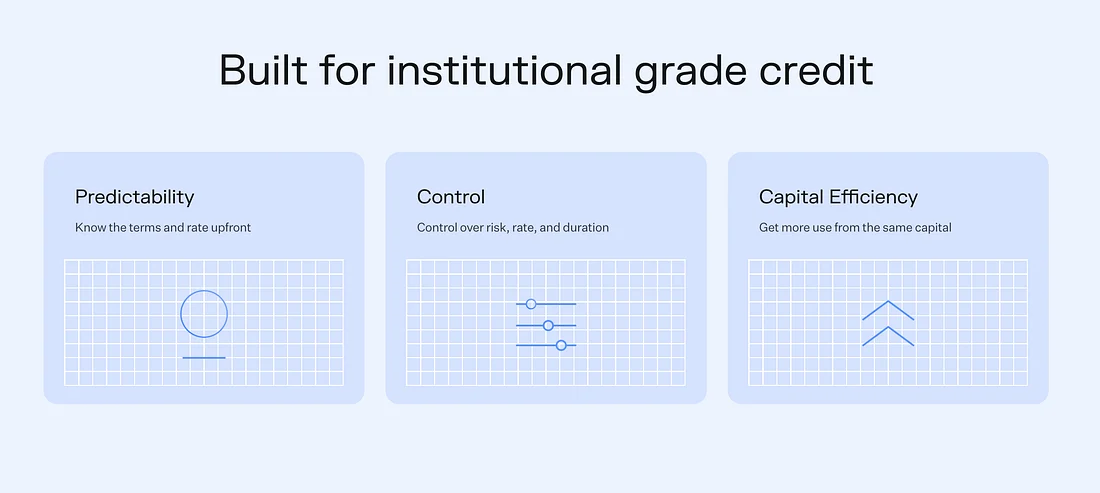Click the word 'Built' in the headline

click(x=264, y=69)
